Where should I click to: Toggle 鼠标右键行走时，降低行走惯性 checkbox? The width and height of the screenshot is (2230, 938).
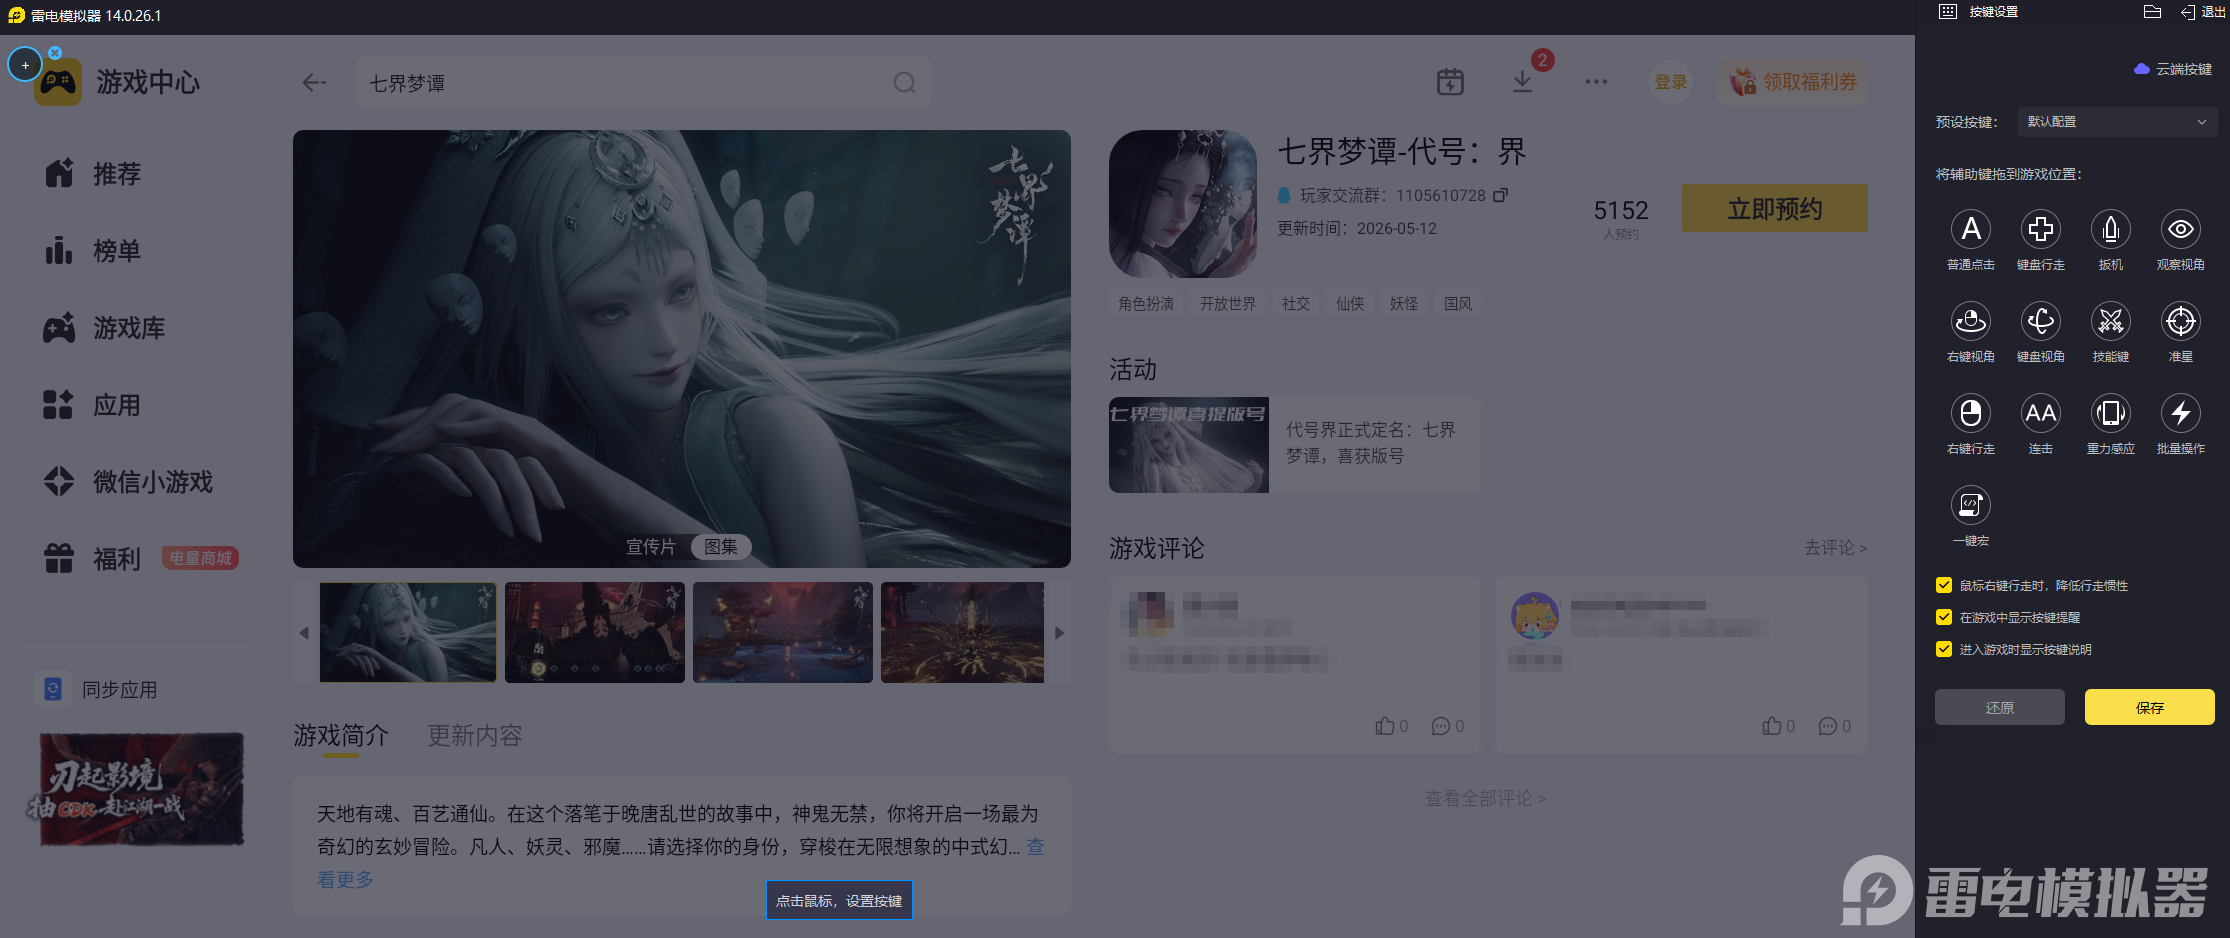[x=1944, y=586]
